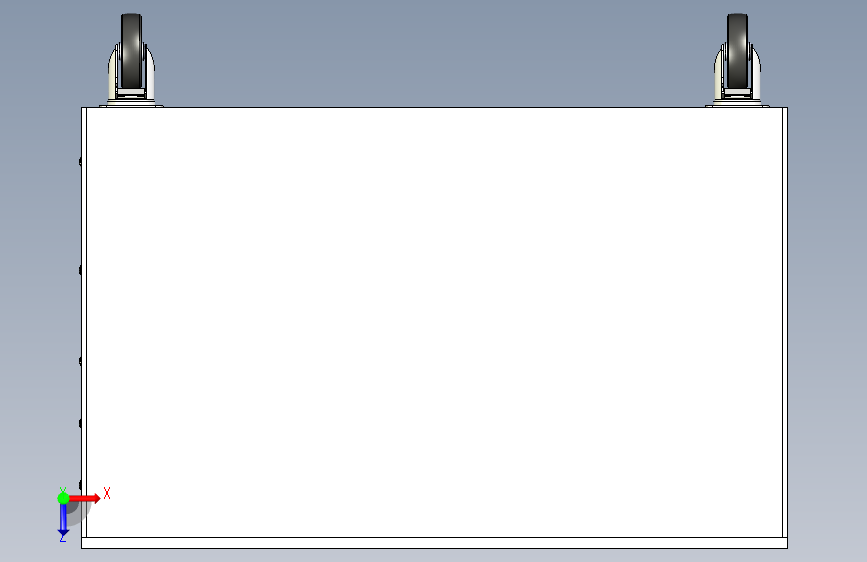Click the blue Z axis label

pos(62,537)
